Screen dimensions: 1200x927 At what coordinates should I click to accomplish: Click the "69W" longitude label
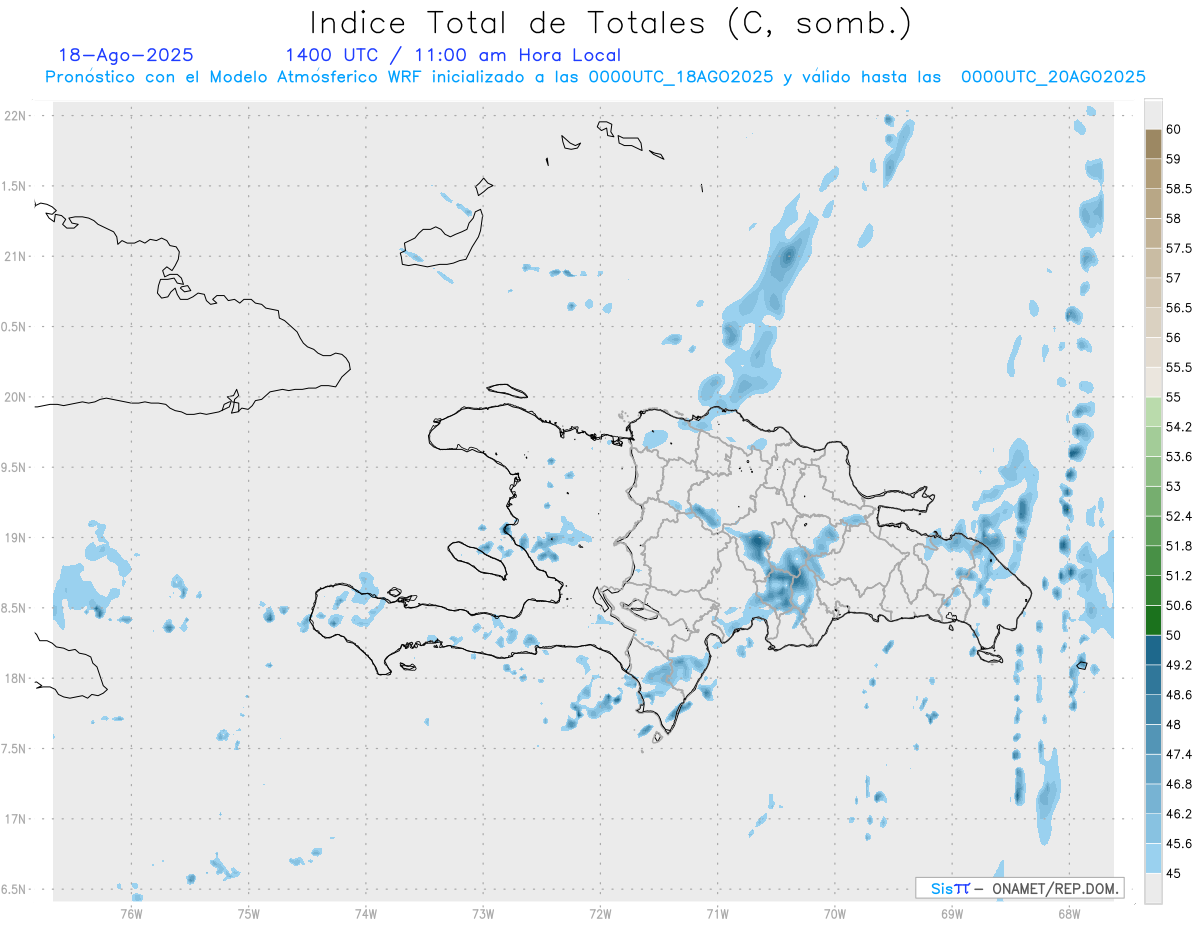click(x=952, y=913)
